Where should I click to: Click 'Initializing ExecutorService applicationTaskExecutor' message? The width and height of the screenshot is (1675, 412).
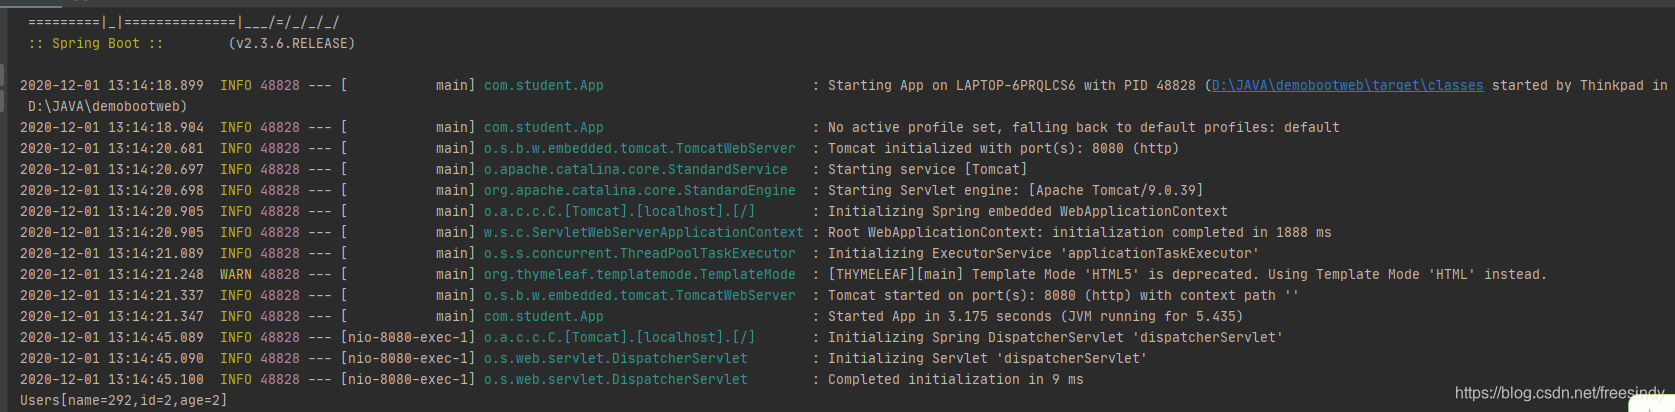click(1043, 254)
